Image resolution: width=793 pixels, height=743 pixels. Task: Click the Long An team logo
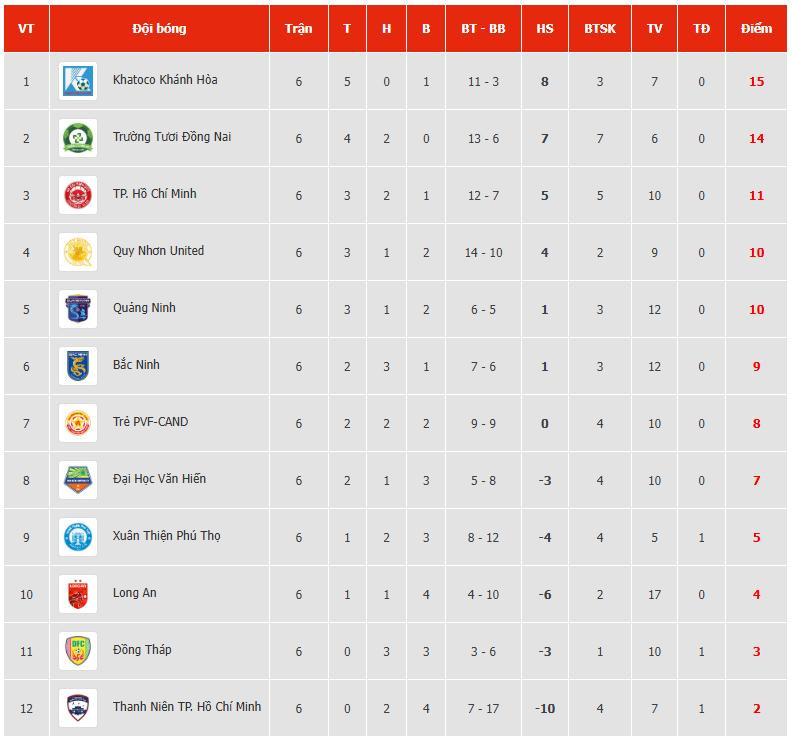[x=78, y=594]
